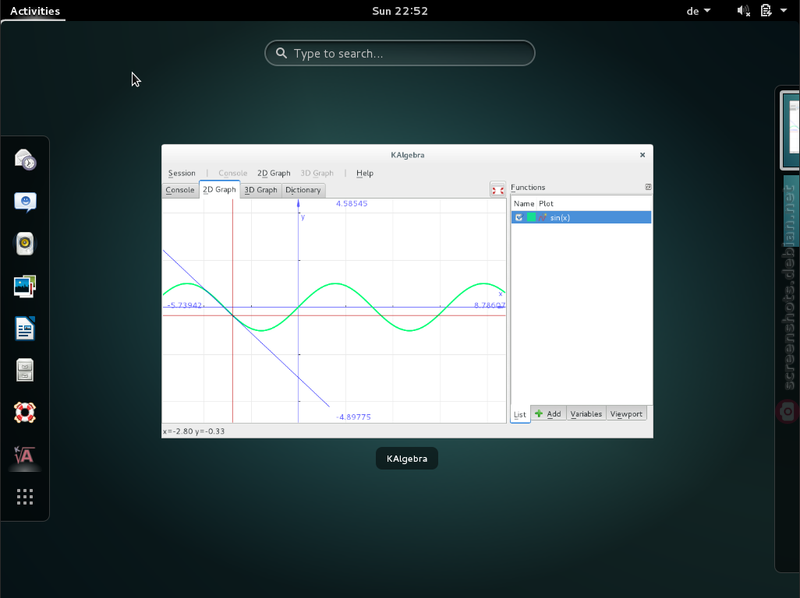Click the red fullscreen arrows icon
The width and height of the screenshot is (800, 598).
497,190
